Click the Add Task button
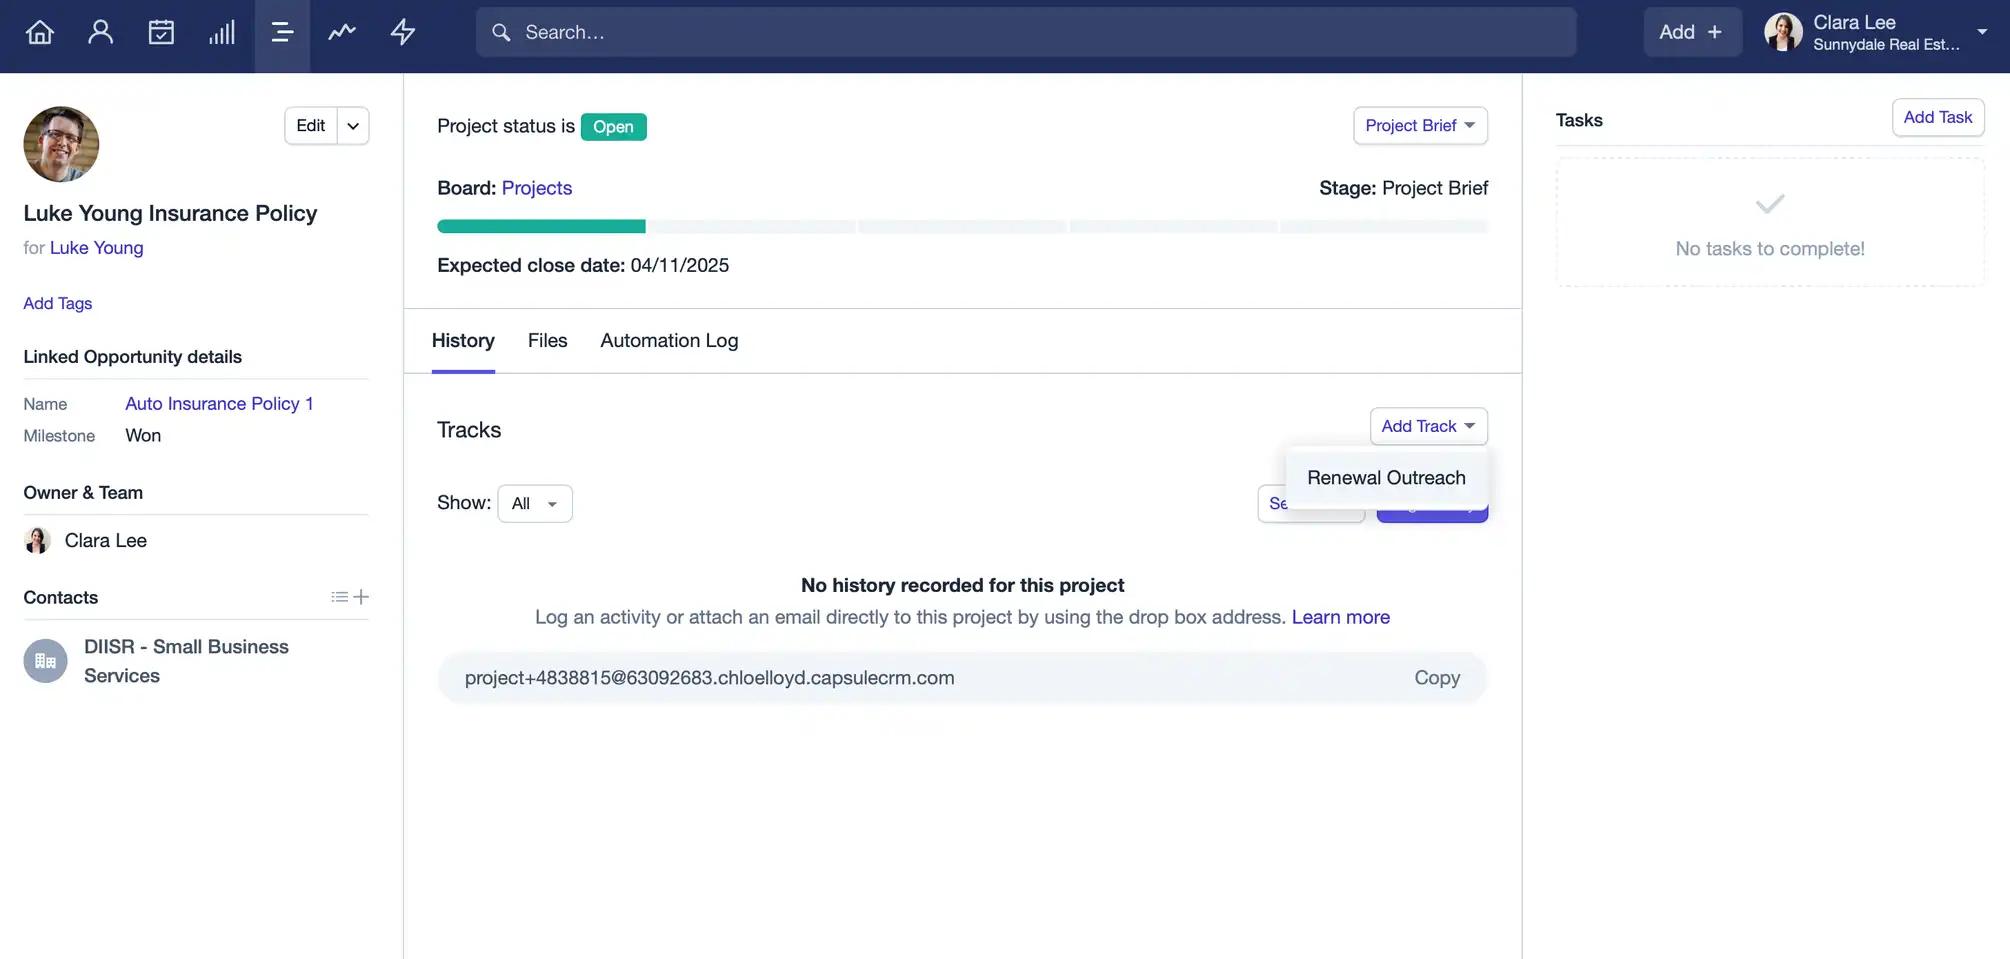 click(x=1937, y=118)
